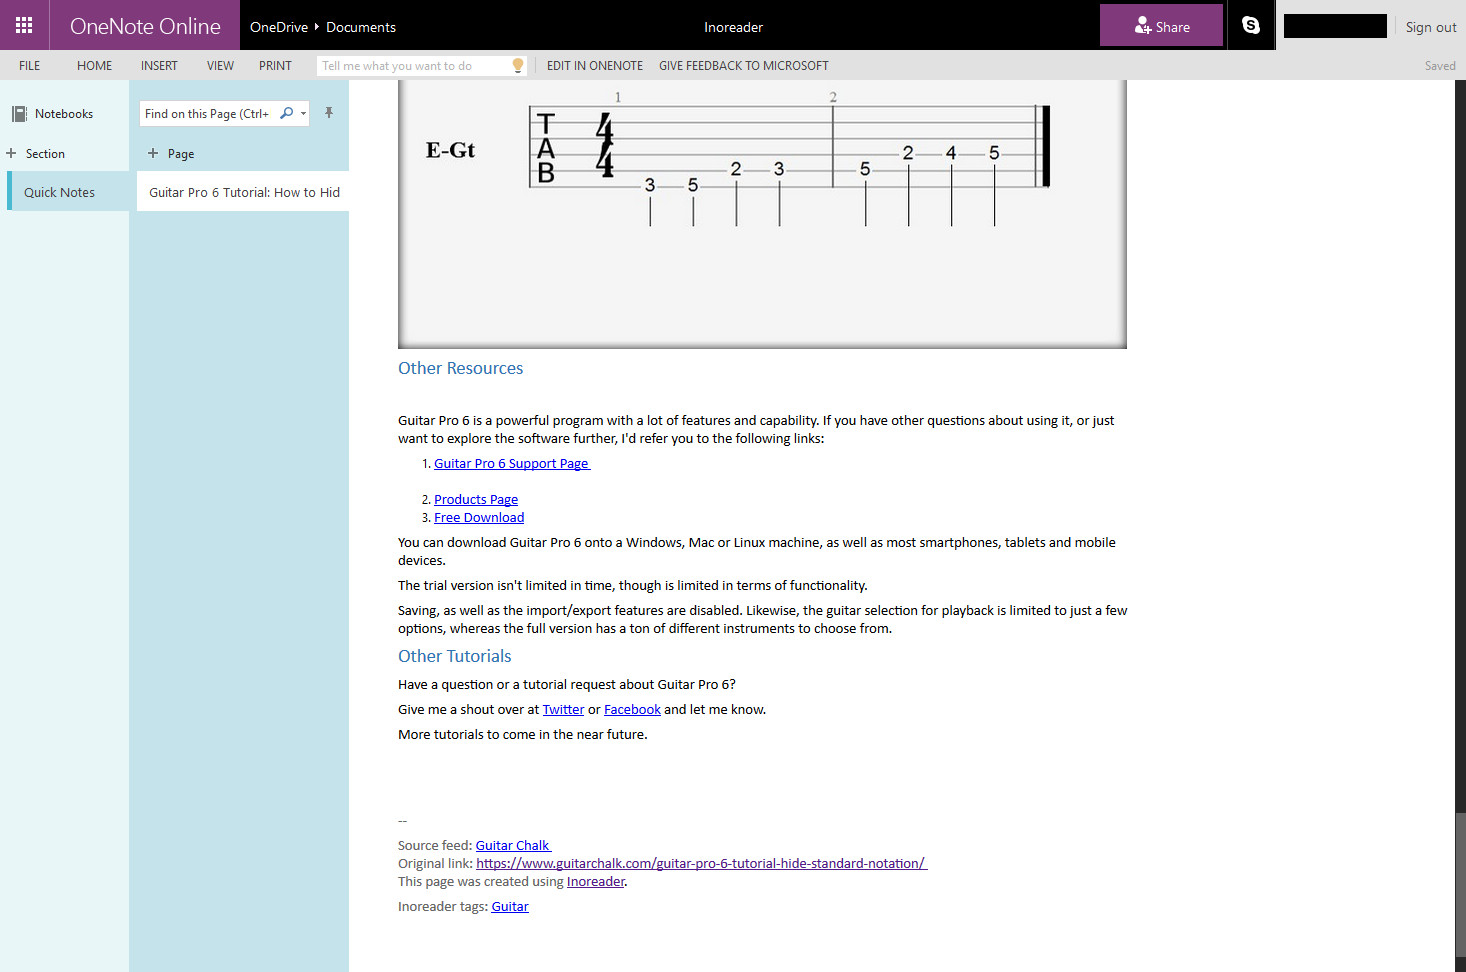
Task: Click Sign out
Action: [x=1431, y=27]
